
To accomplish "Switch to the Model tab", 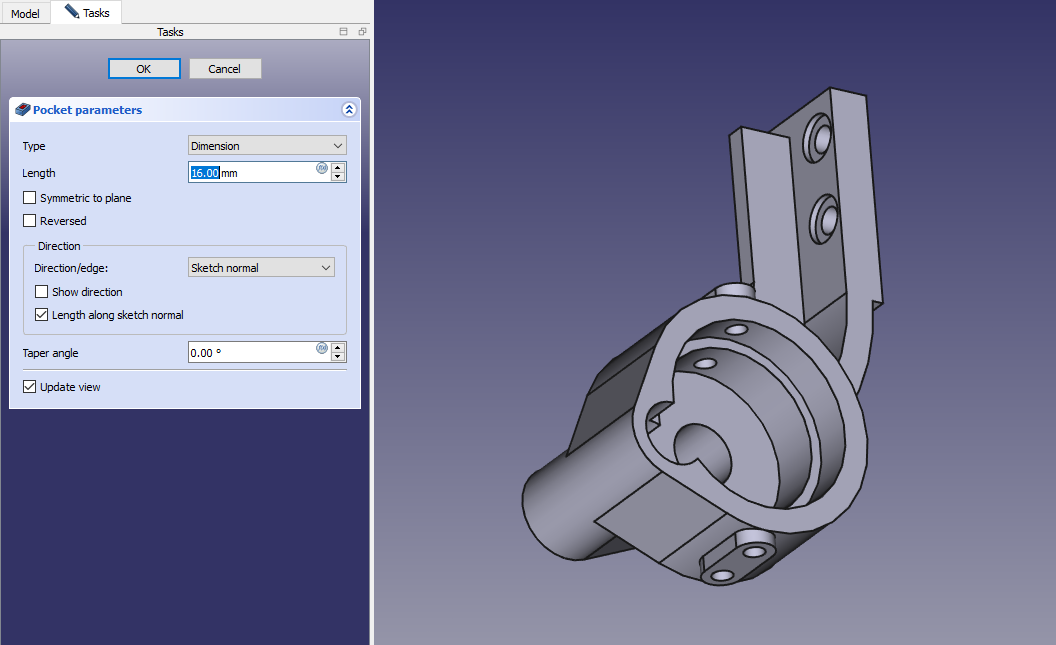I will 25,14.
